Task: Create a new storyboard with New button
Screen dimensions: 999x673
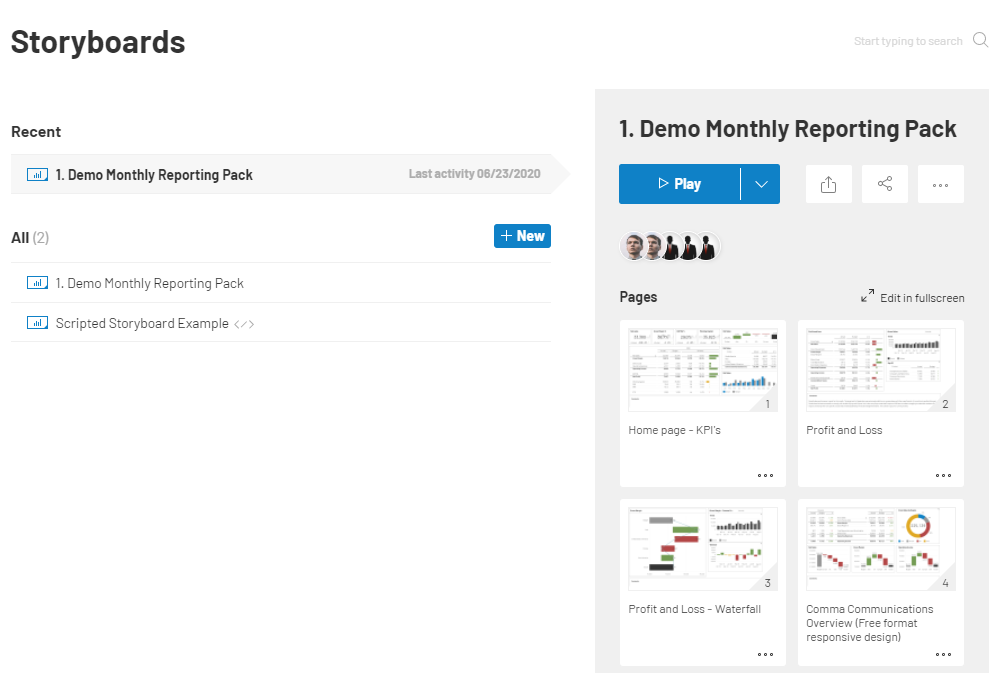Action: pos(522,236)
